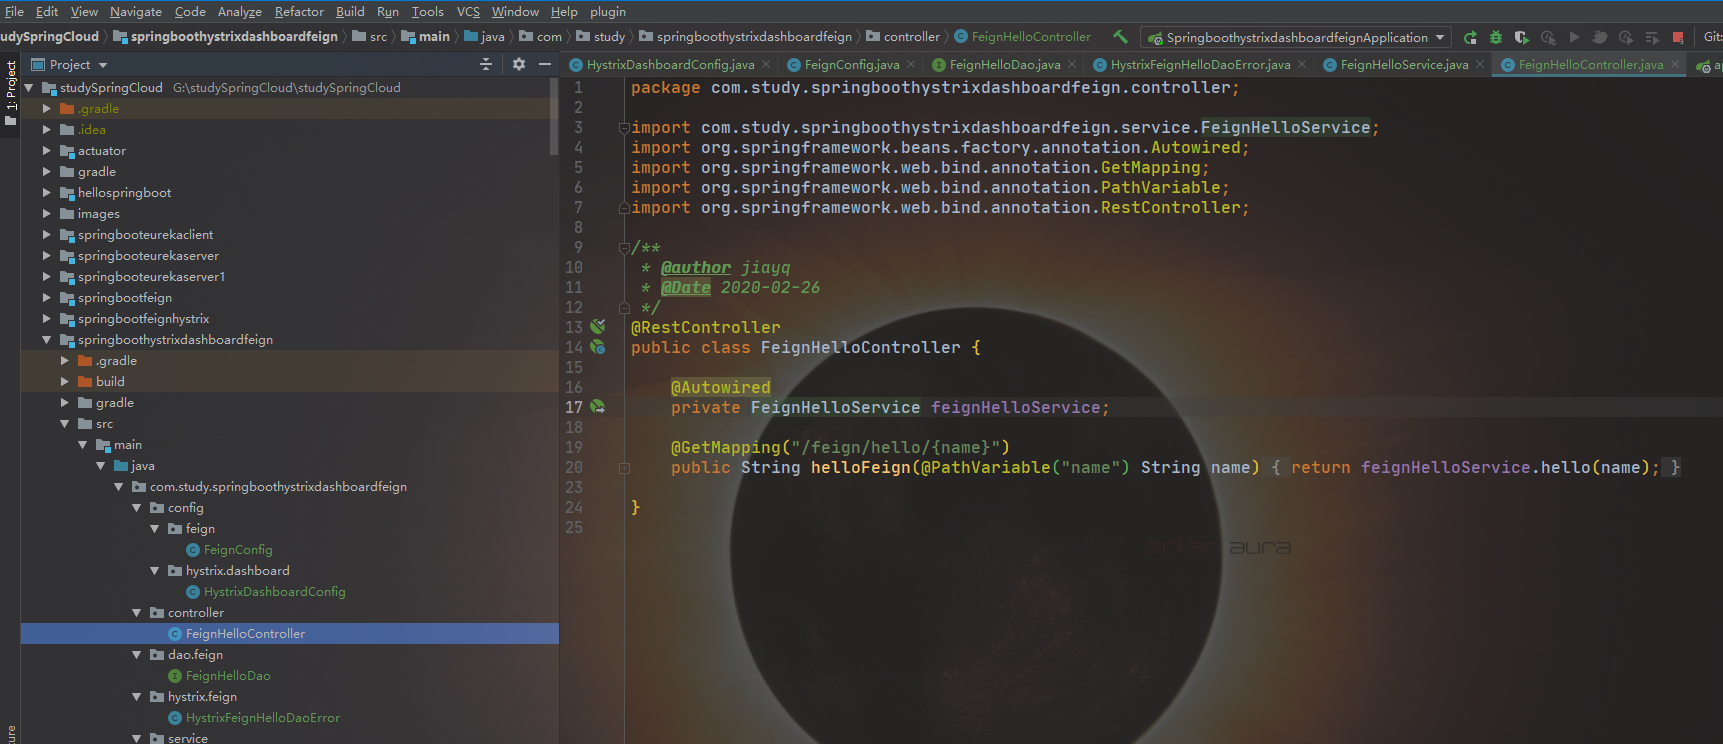Stop the running application with red square
Viewport: 1723px width, 744px height.
point(1678,37)
